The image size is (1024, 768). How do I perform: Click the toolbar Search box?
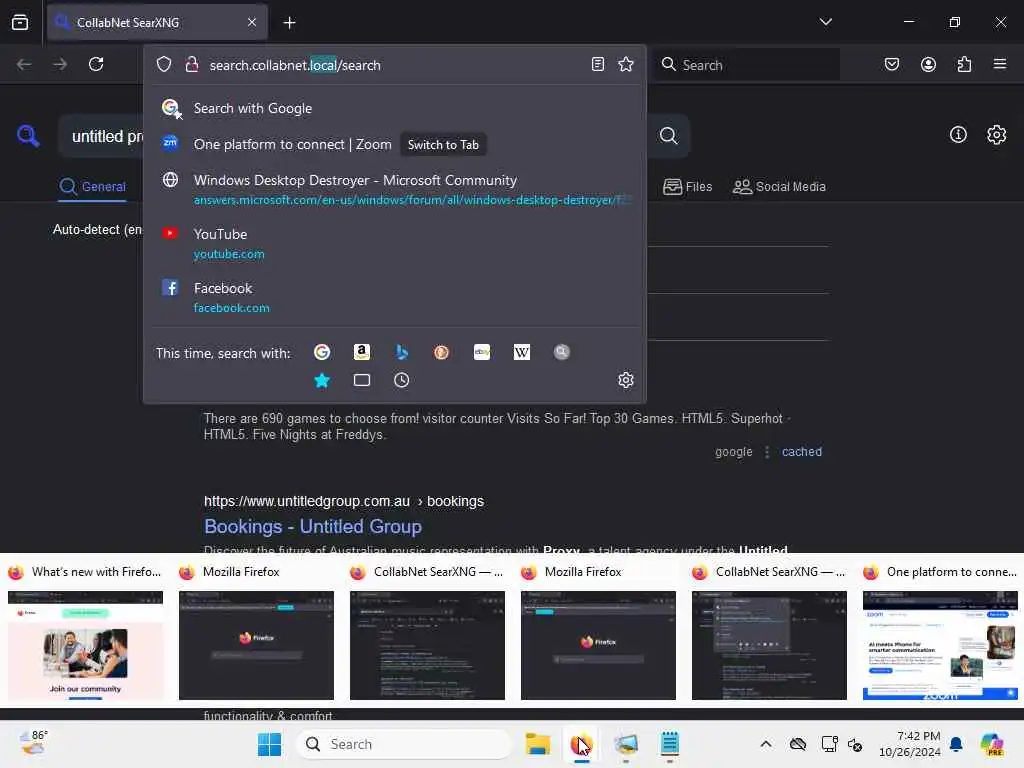746,65
